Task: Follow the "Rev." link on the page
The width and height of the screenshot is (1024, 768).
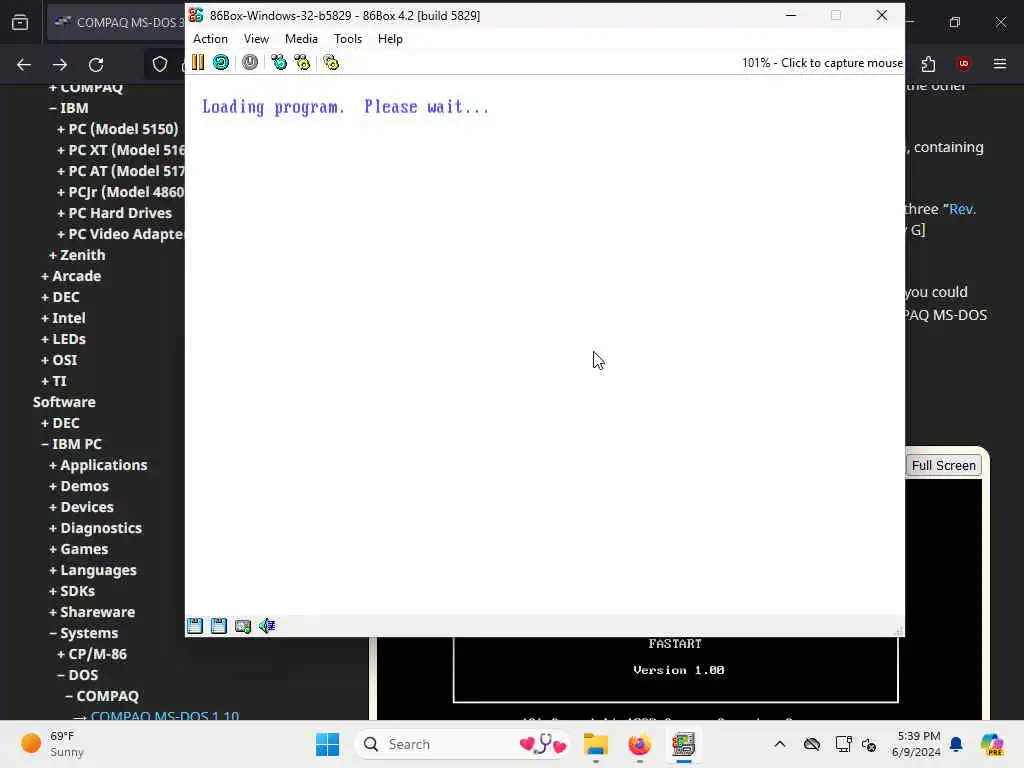Action: [x=962, y=209]
